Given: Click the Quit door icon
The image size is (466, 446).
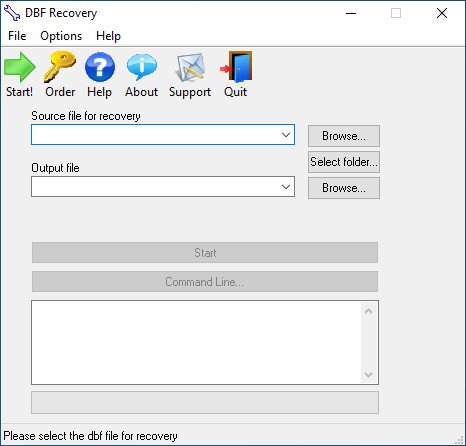Looking at the screenshot, I should (236, 67).
